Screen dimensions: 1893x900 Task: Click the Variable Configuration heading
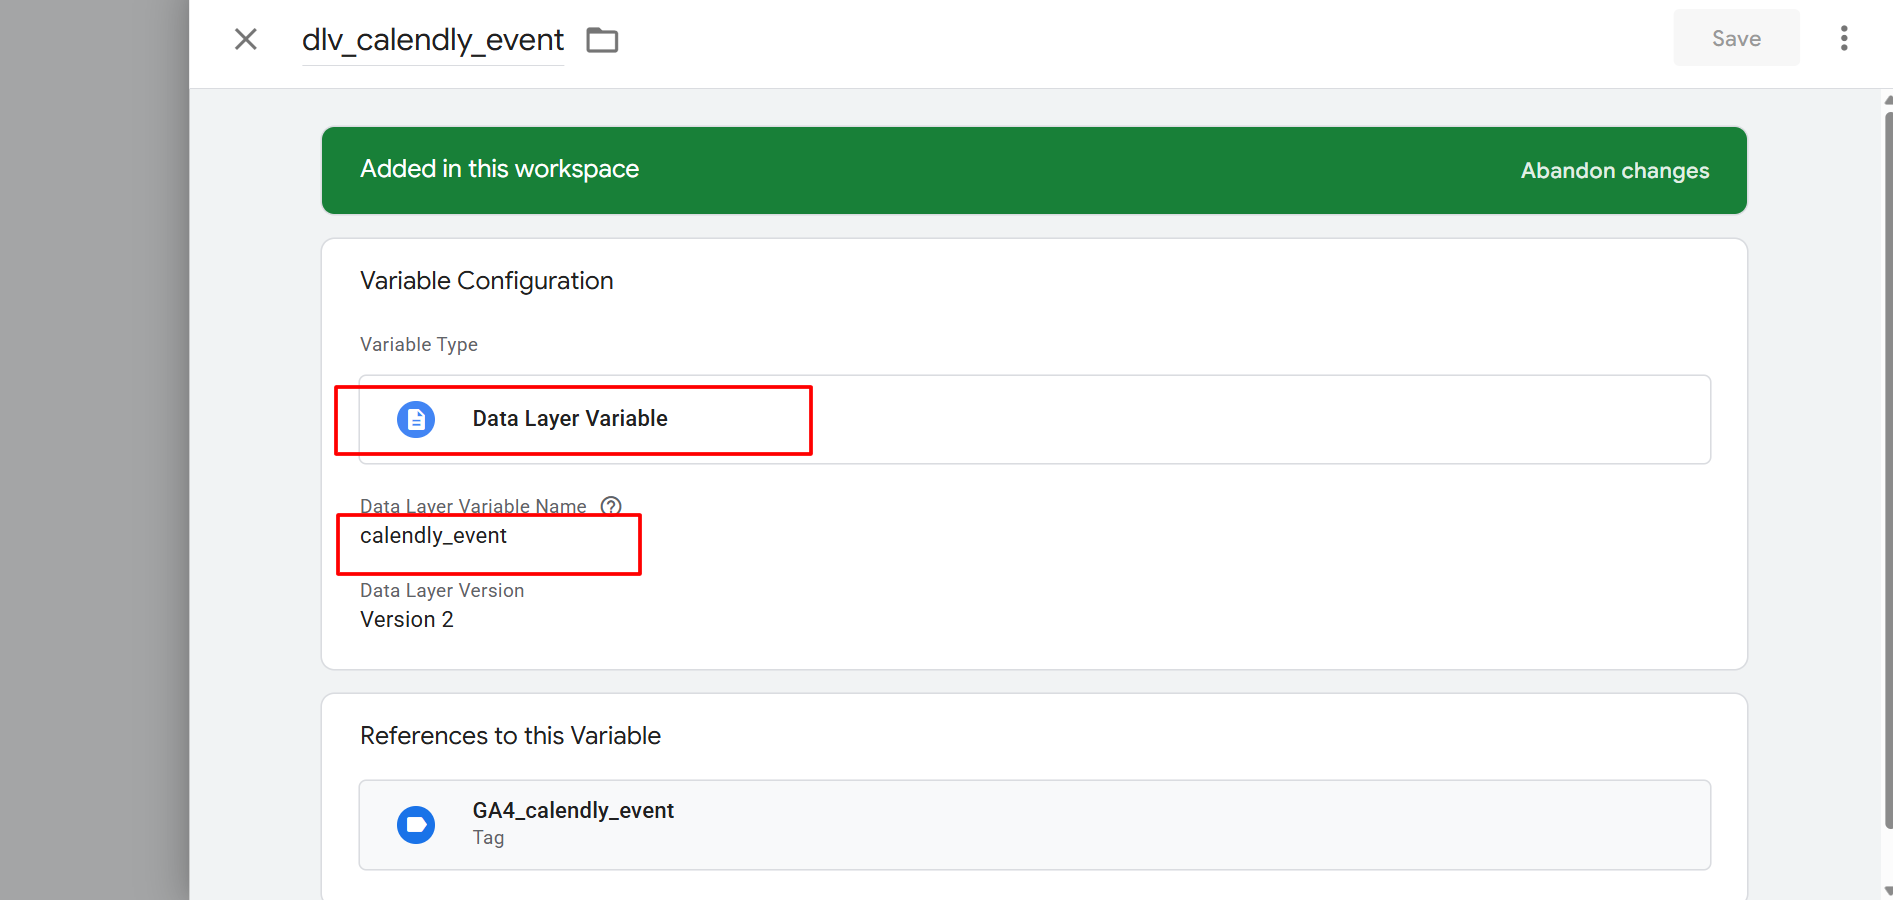tap(486, 281)
